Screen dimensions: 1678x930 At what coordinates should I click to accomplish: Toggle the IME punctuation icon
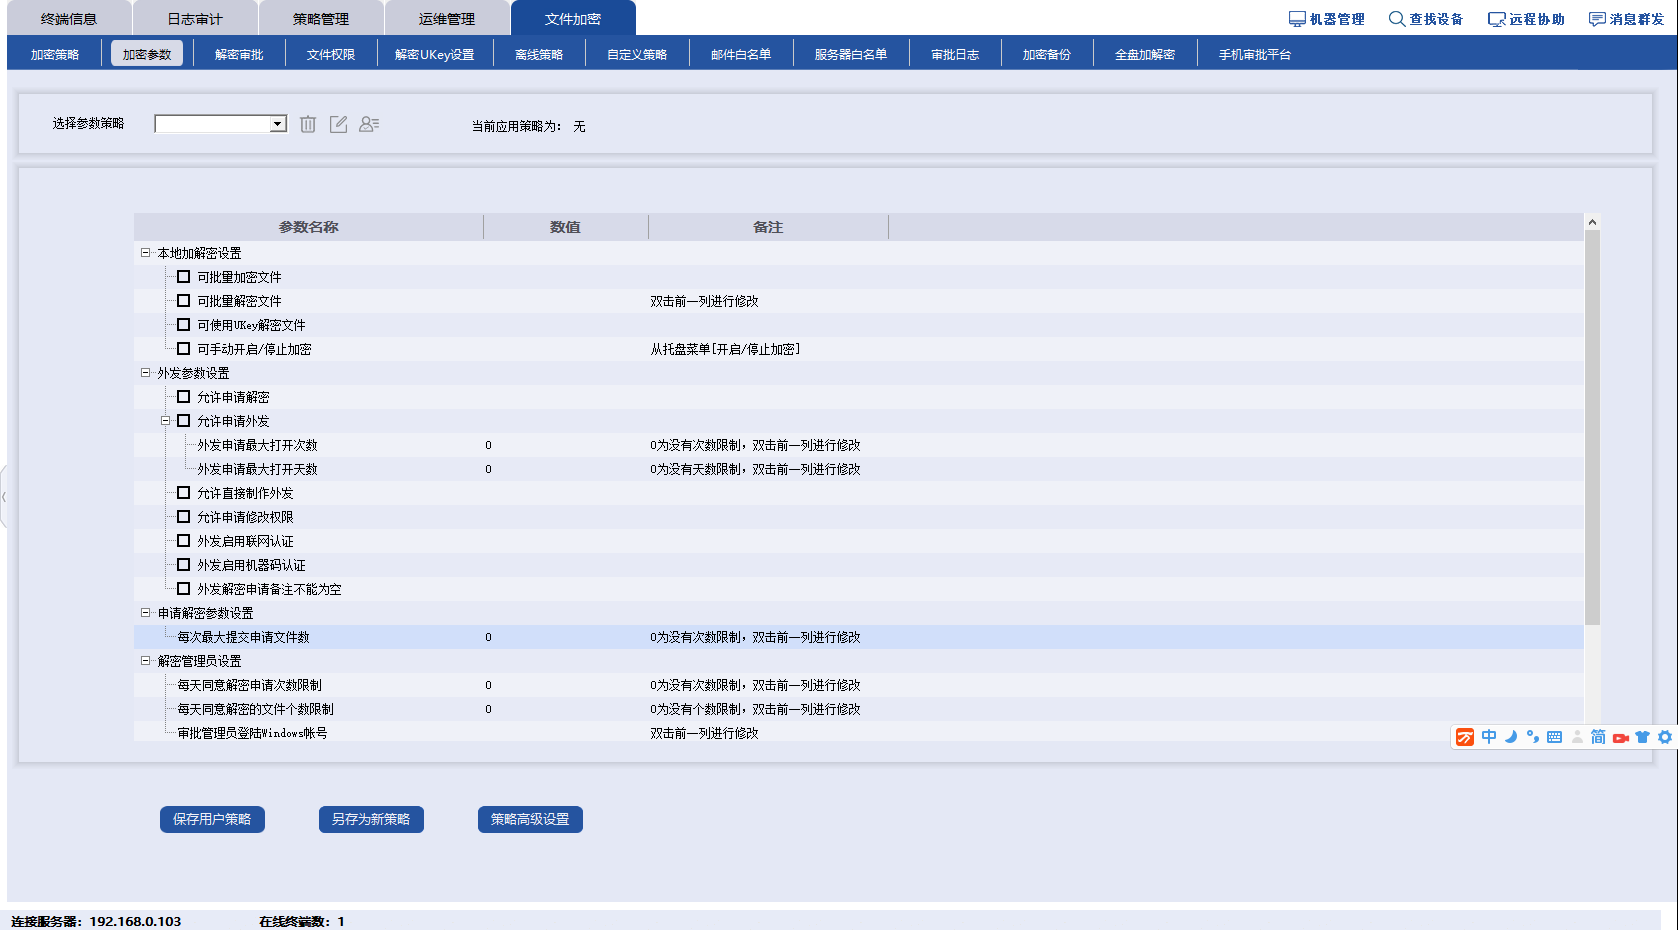tap(1533, 737)
